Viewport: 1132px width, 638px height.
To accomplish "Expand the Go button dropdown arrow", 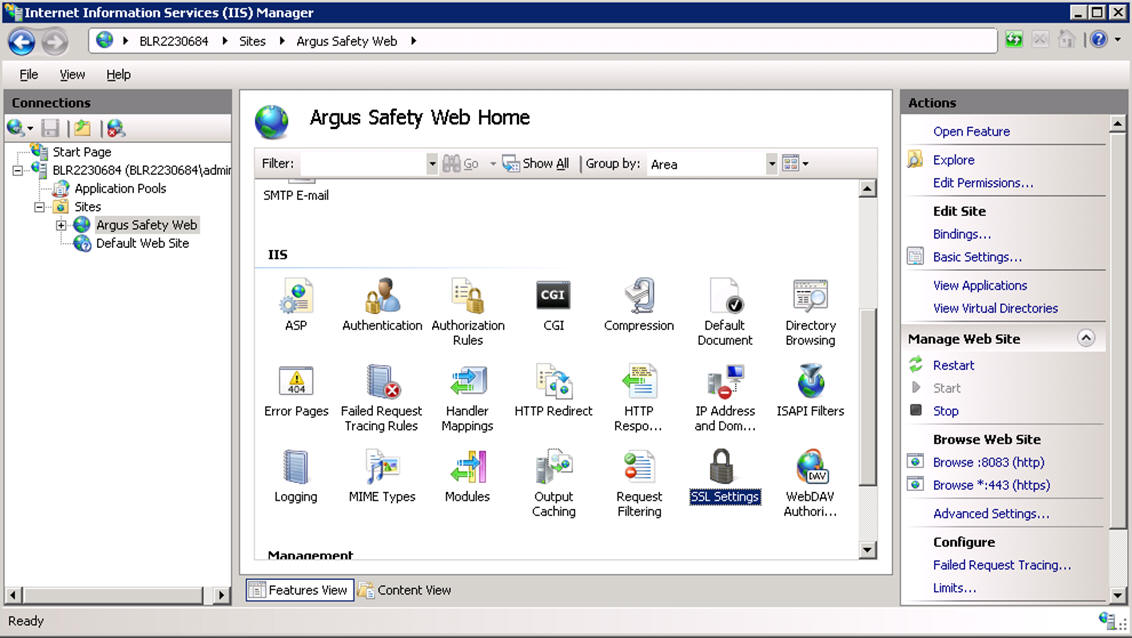I will 493,164.
